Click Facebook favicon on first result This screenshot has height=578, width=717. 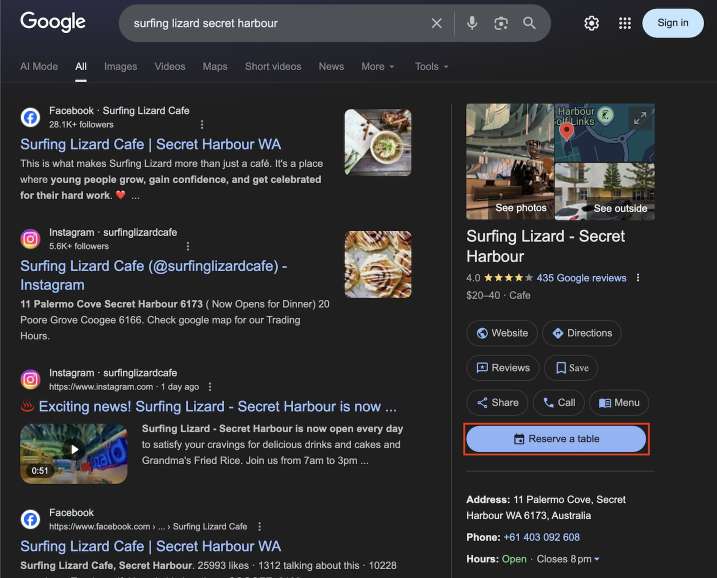30,118
